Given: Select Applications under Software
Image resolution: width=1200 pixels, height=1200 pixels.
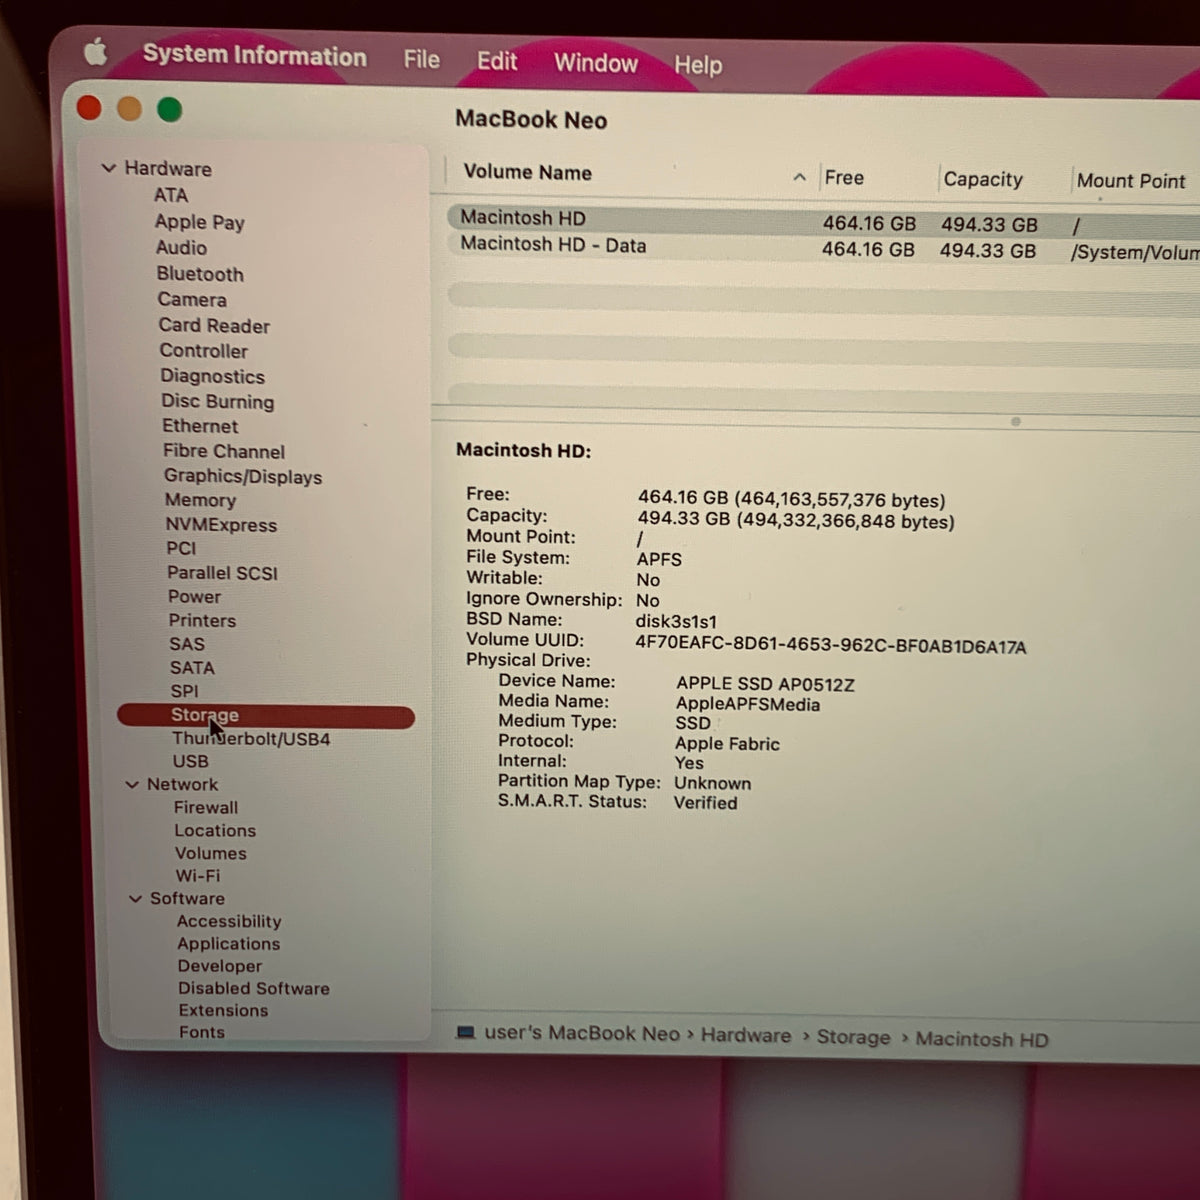Looking at the screenshot, I should pyautogui.click(x=229, y=944).
